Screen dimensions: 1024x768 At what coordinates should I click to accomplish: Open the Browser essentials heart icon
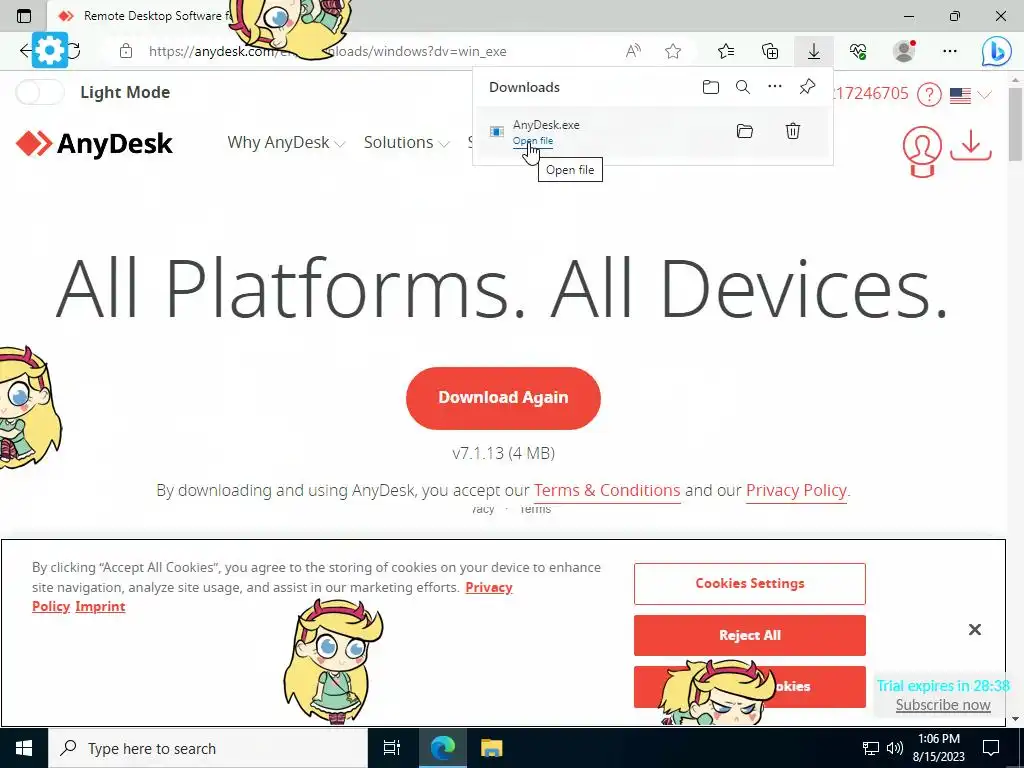coord(858,52)
